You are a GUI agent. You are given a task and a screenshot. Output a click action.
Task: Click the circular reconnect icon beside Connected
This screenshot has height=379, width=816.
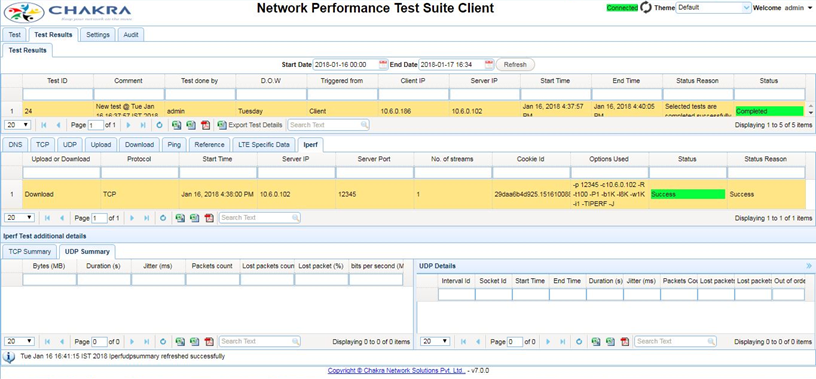pos(646,7)
